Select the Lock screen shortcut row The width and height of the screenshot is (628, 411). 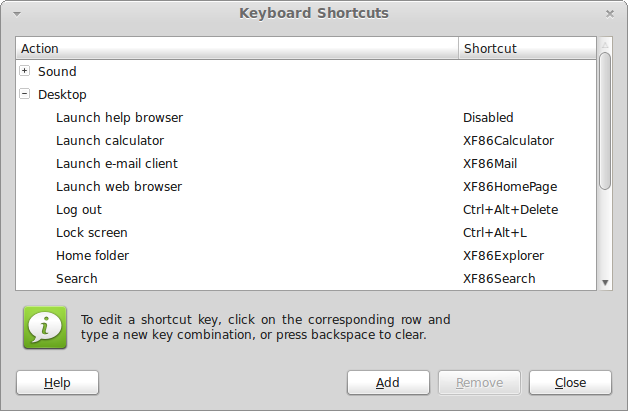[92, 233]
